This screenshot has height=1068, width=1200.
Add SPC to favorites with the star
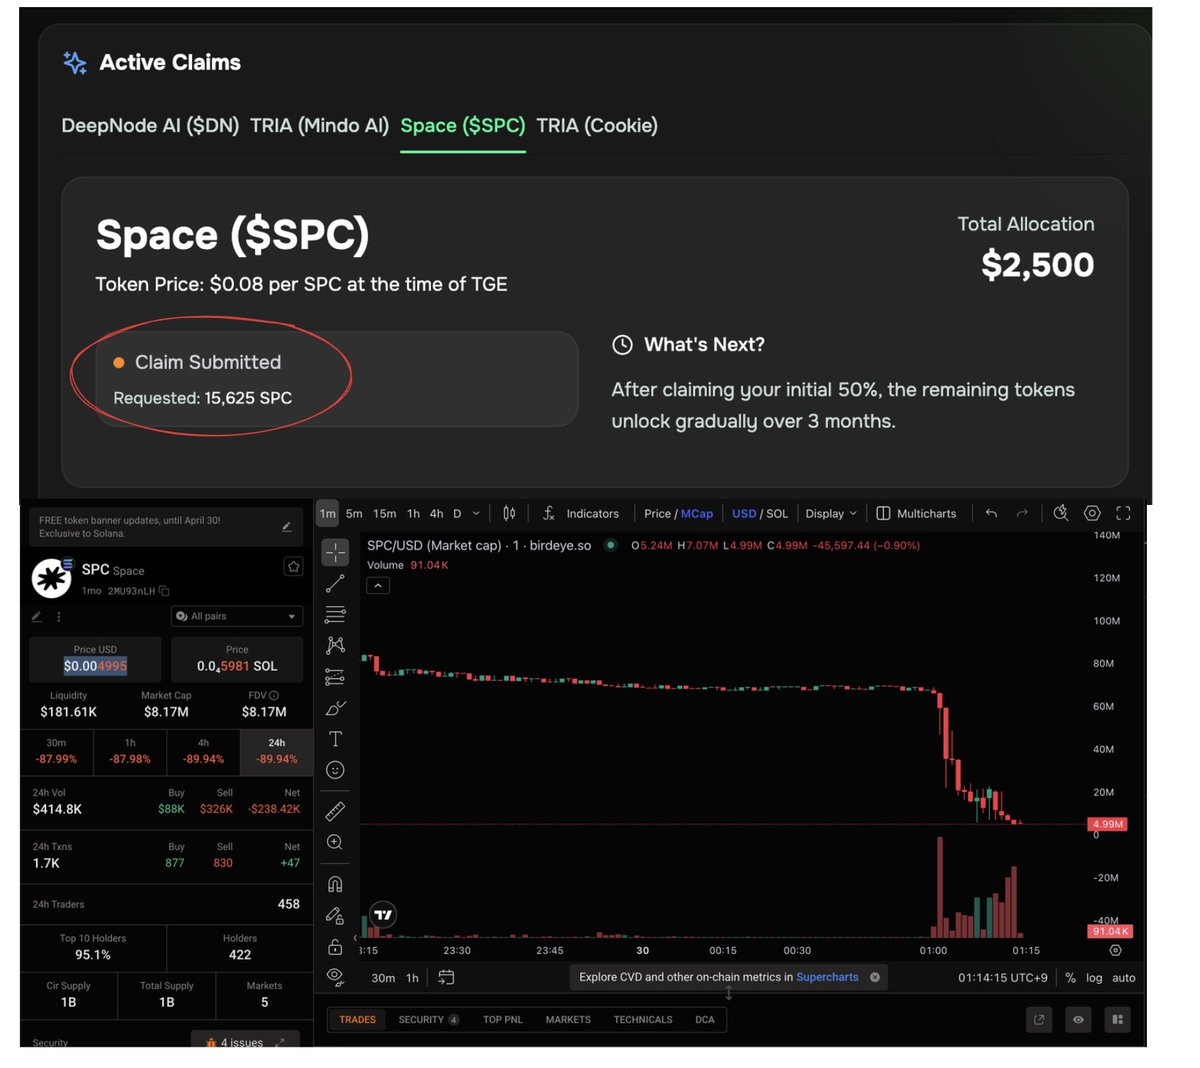tap(293, 566)
